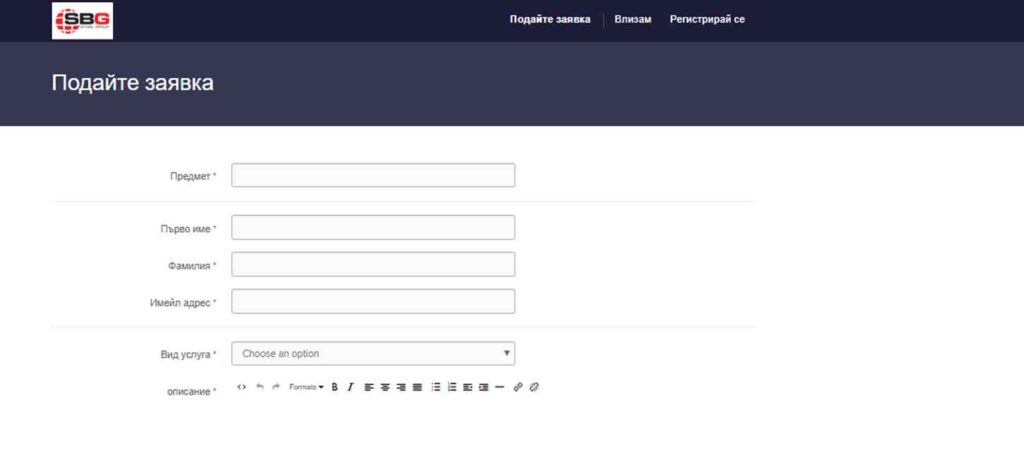The height and width of the screenshot is (458, 1024).
Task: Open source code view in editor
Action: tap(242, 387)
